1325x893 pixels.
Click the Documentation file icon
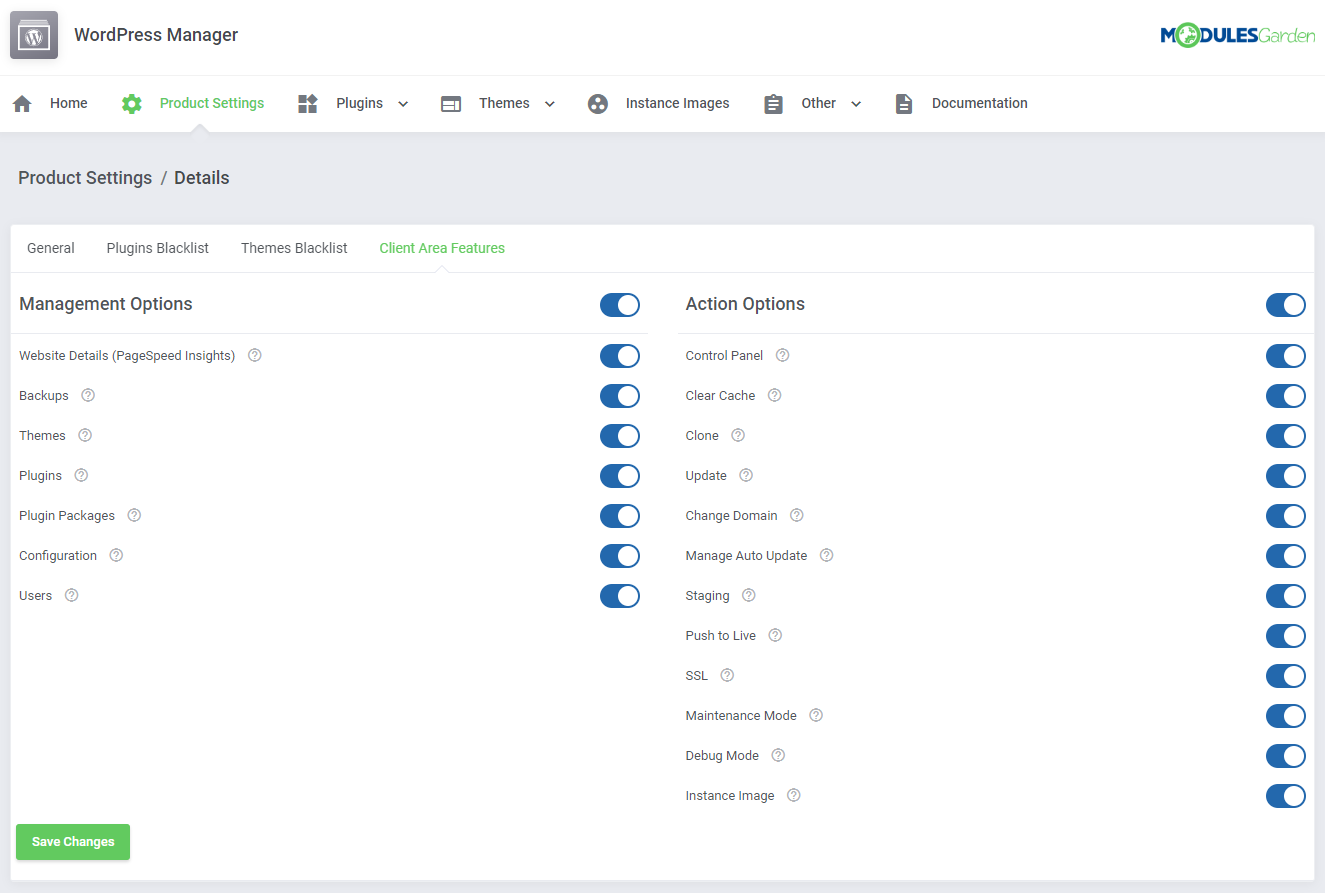click(x=904, y=104)
